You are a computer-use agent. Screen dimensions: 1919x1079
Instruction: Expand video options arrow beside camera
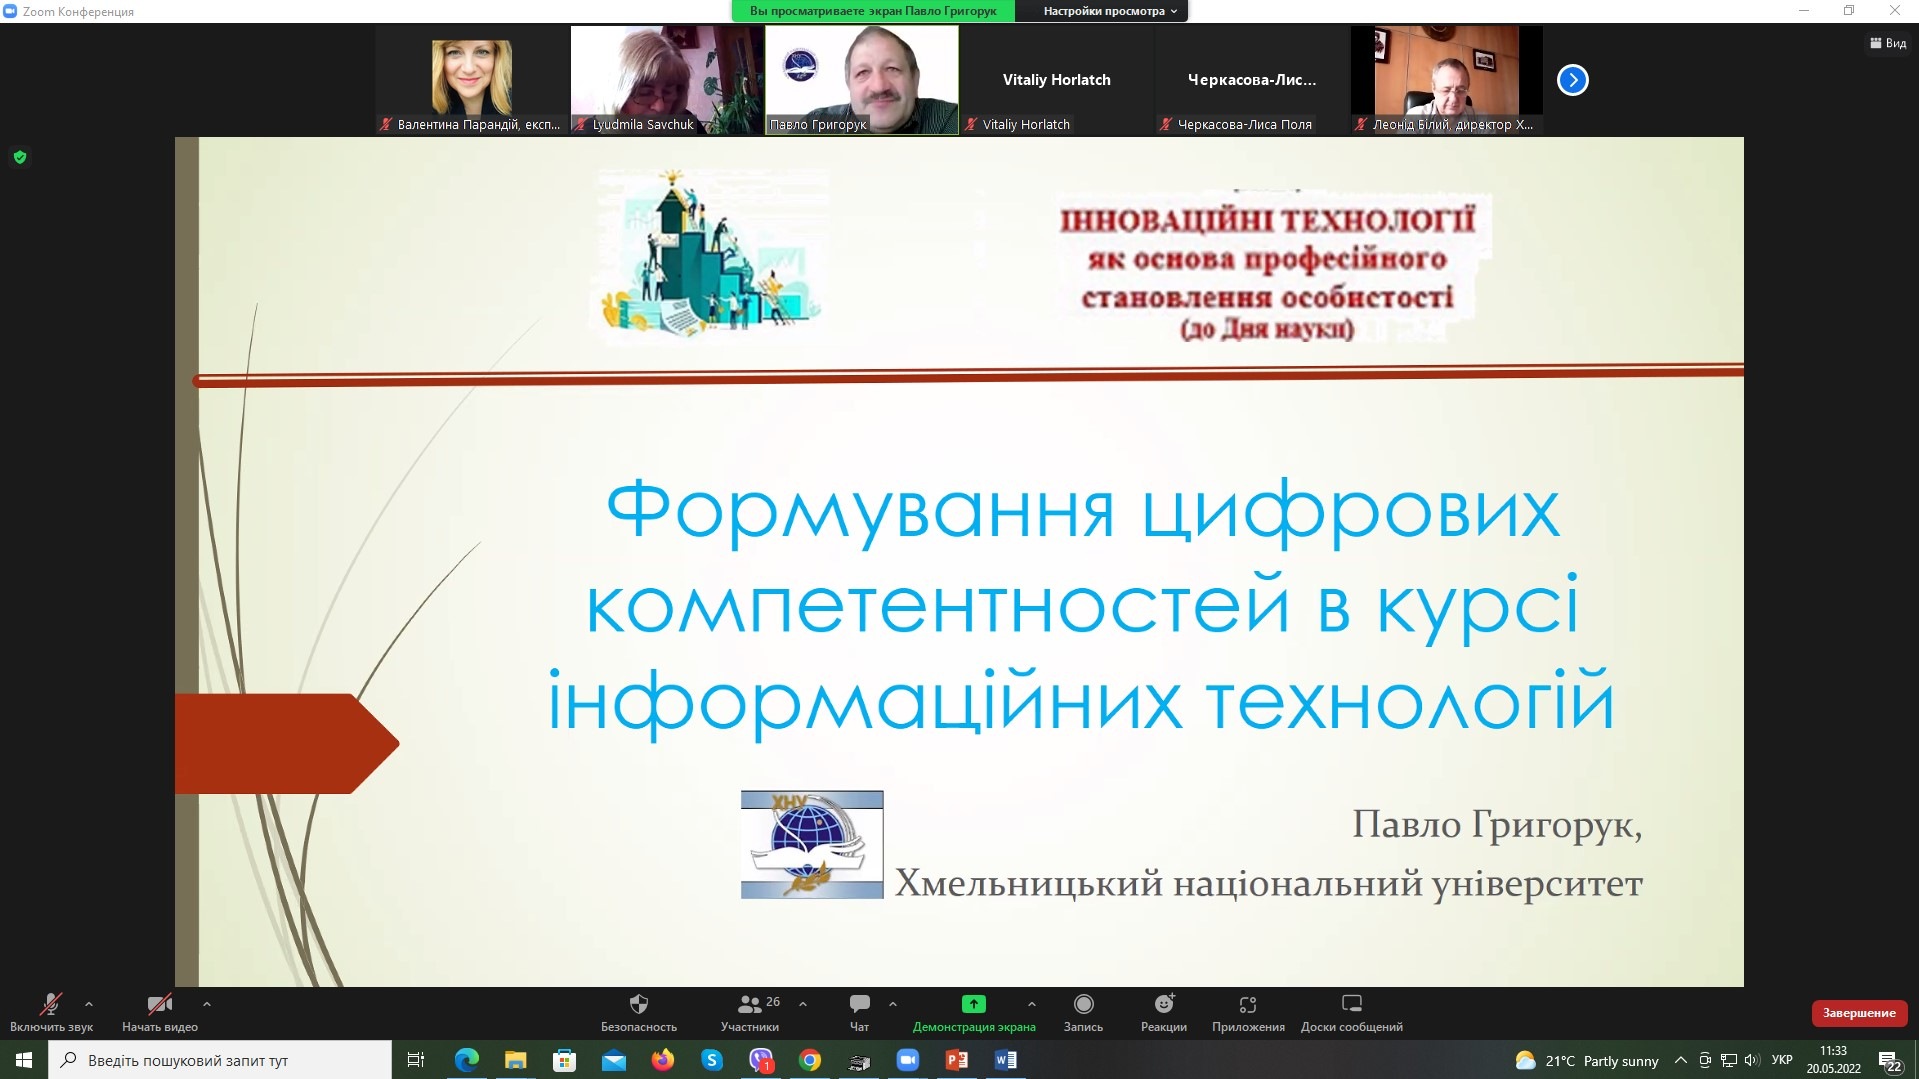click(x=207, y=1003)
